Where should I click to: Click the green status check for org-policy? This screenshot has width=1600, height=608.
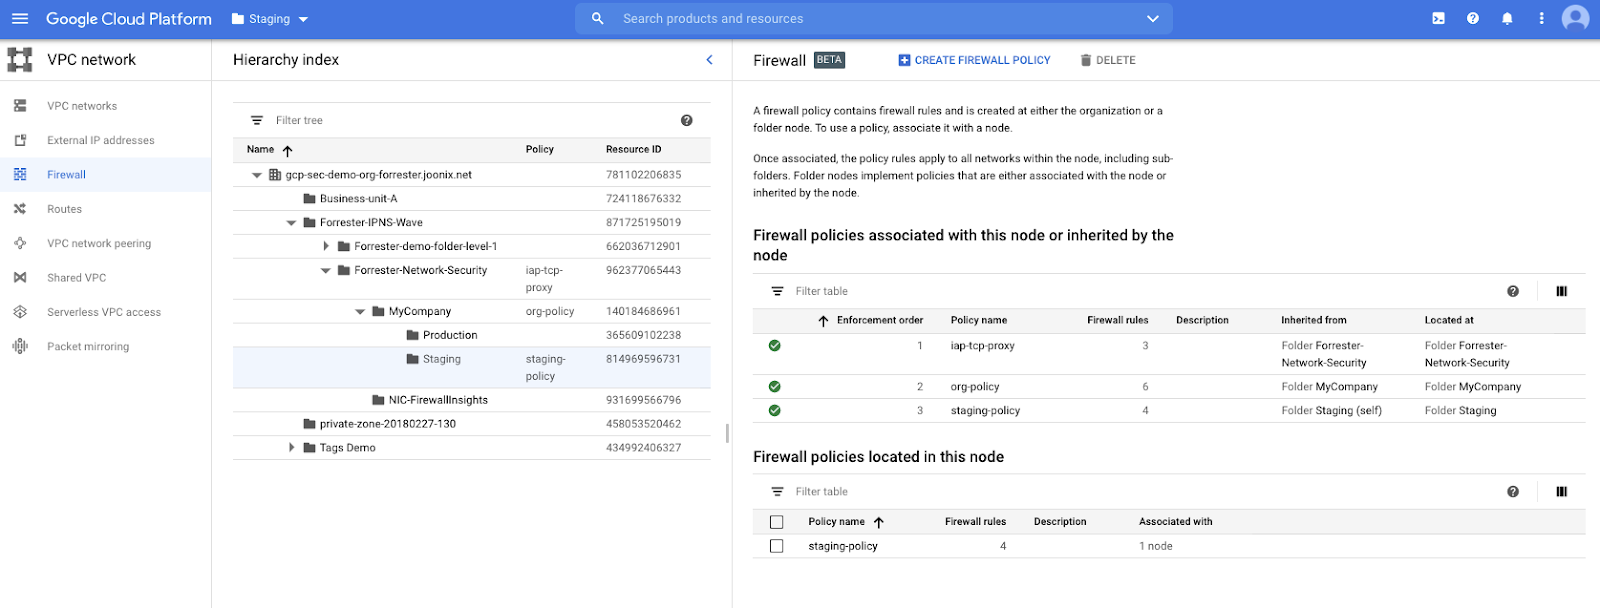(x=775, y=387)
